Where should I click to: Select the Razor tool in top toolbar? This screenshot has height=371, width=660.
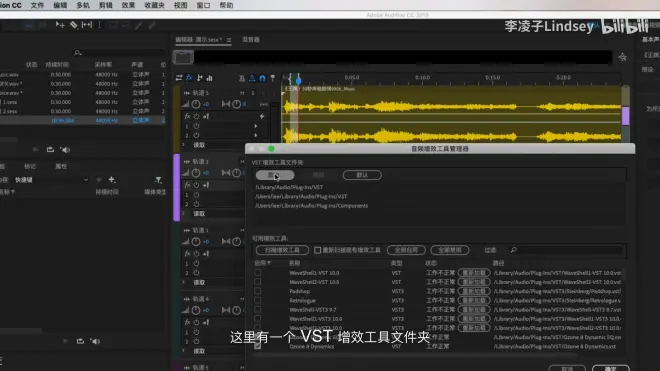(74, 25)
